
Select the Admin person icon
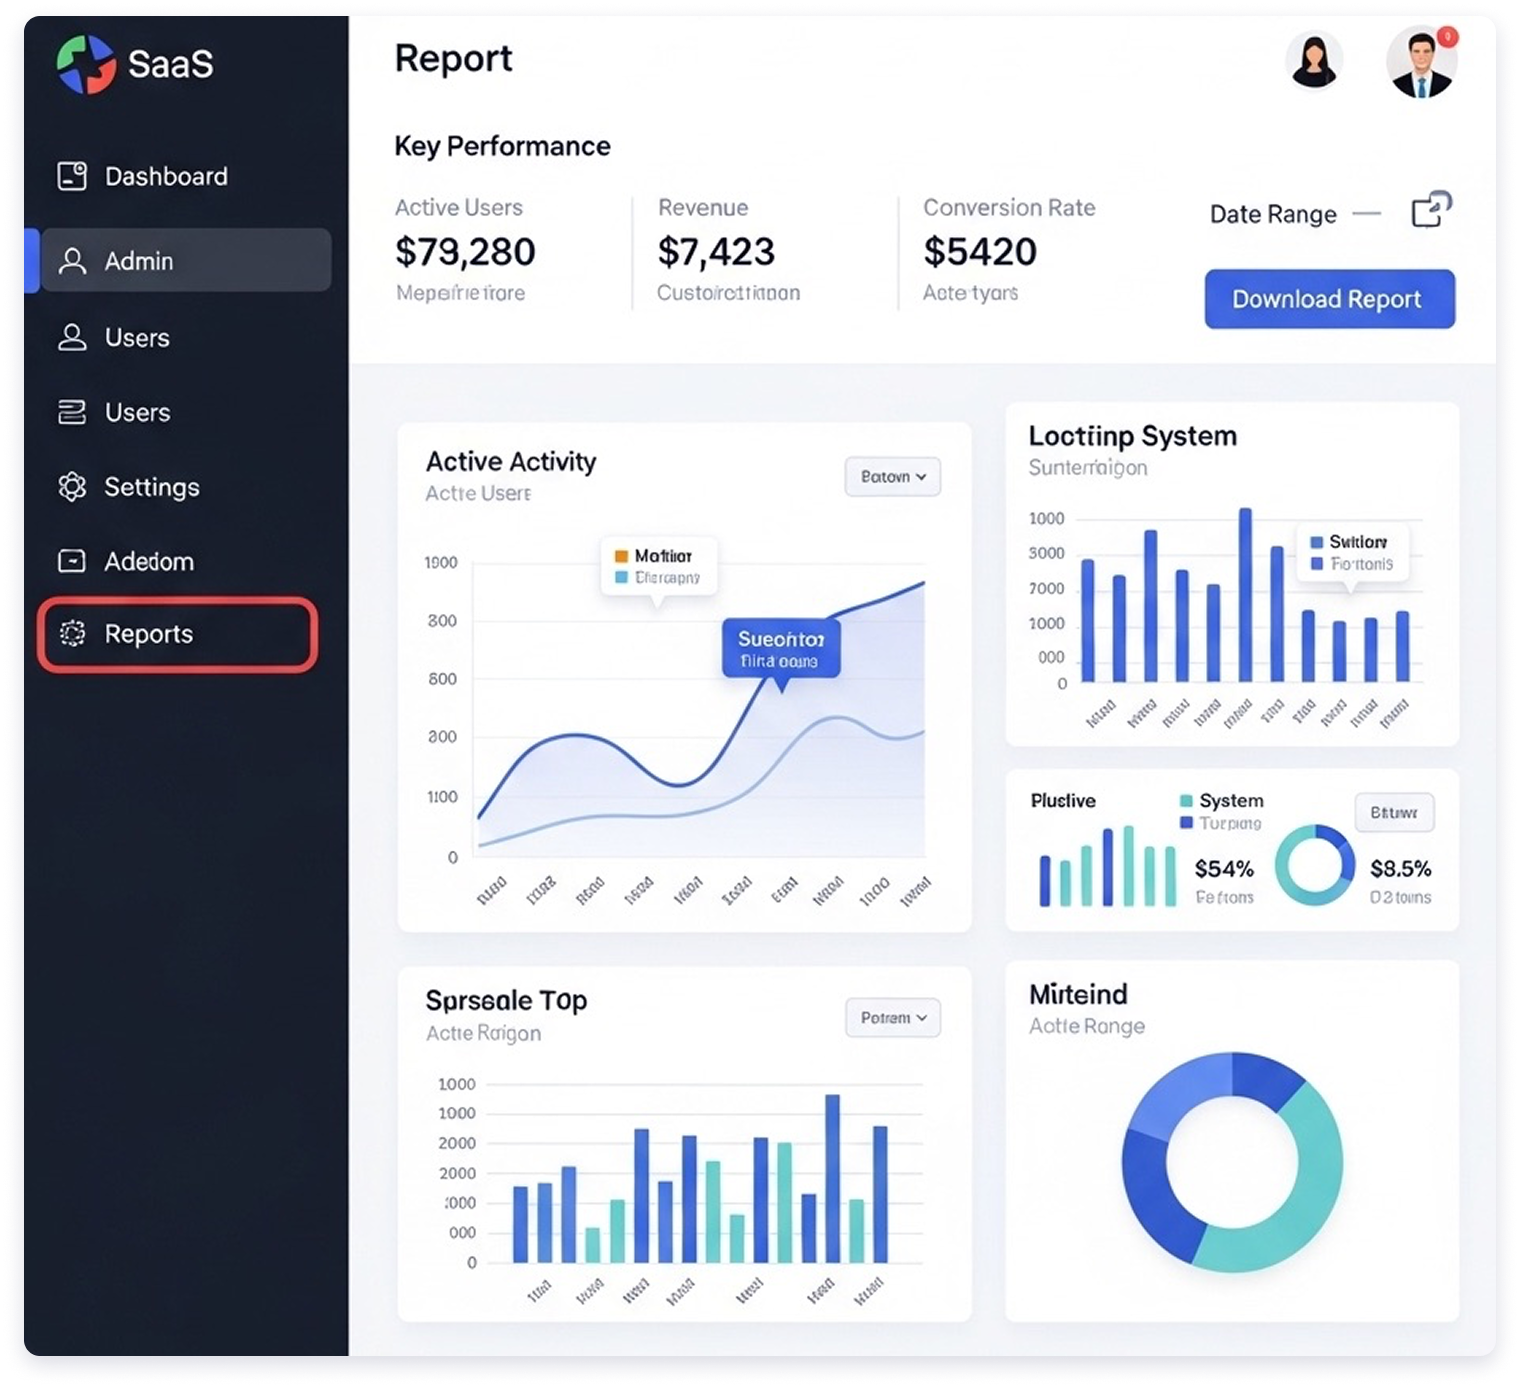point(72,261)
